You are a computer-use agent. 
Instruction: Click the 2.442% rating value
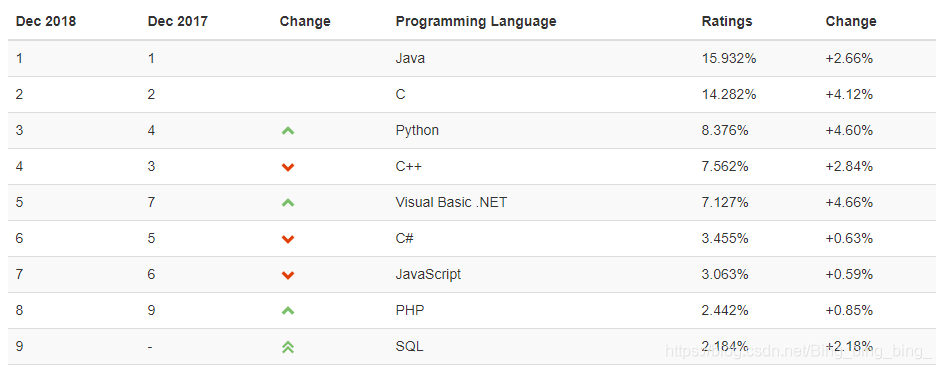point(725,310)
